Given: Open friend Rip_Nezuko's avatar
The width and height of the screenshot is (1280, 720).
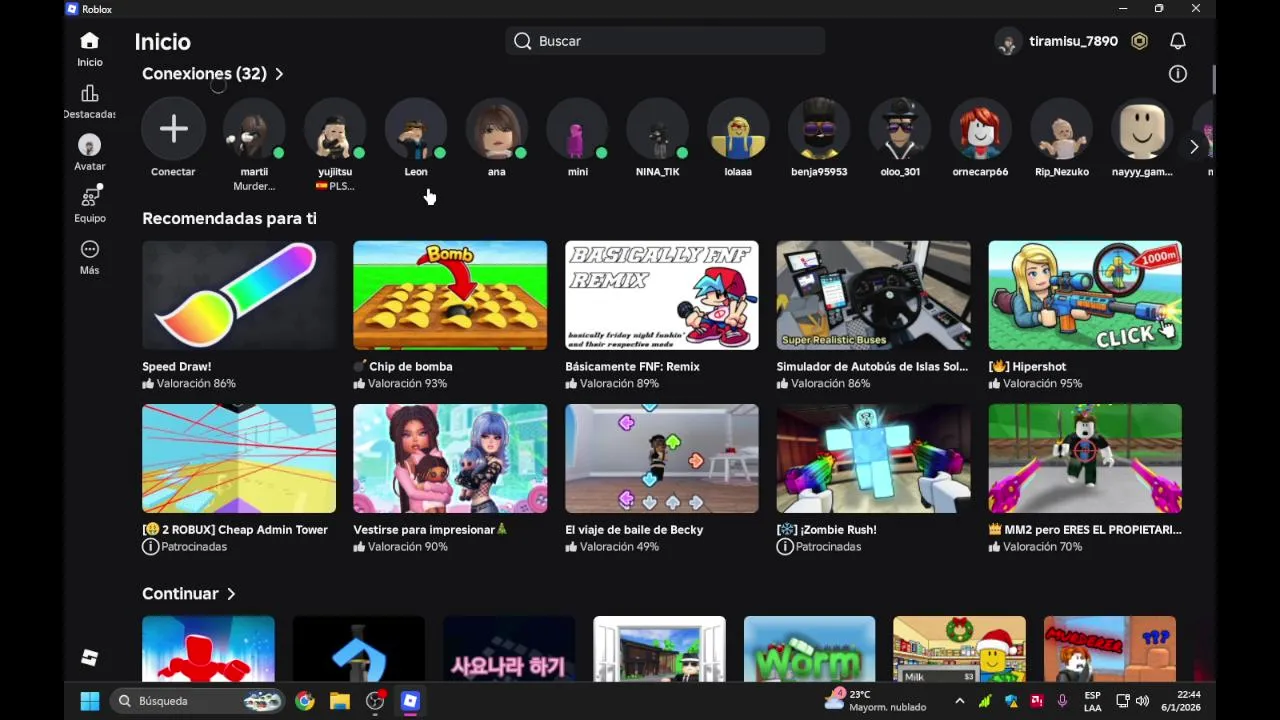Looking at the screenshot, I should coord(1061,129).
